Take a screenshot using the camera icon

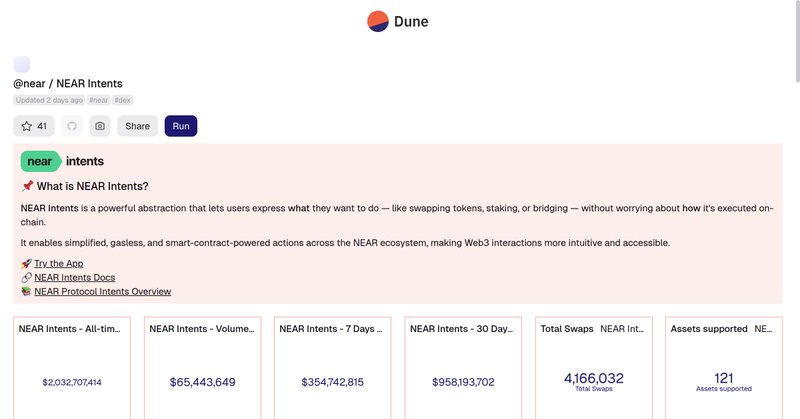click(100, 126)
